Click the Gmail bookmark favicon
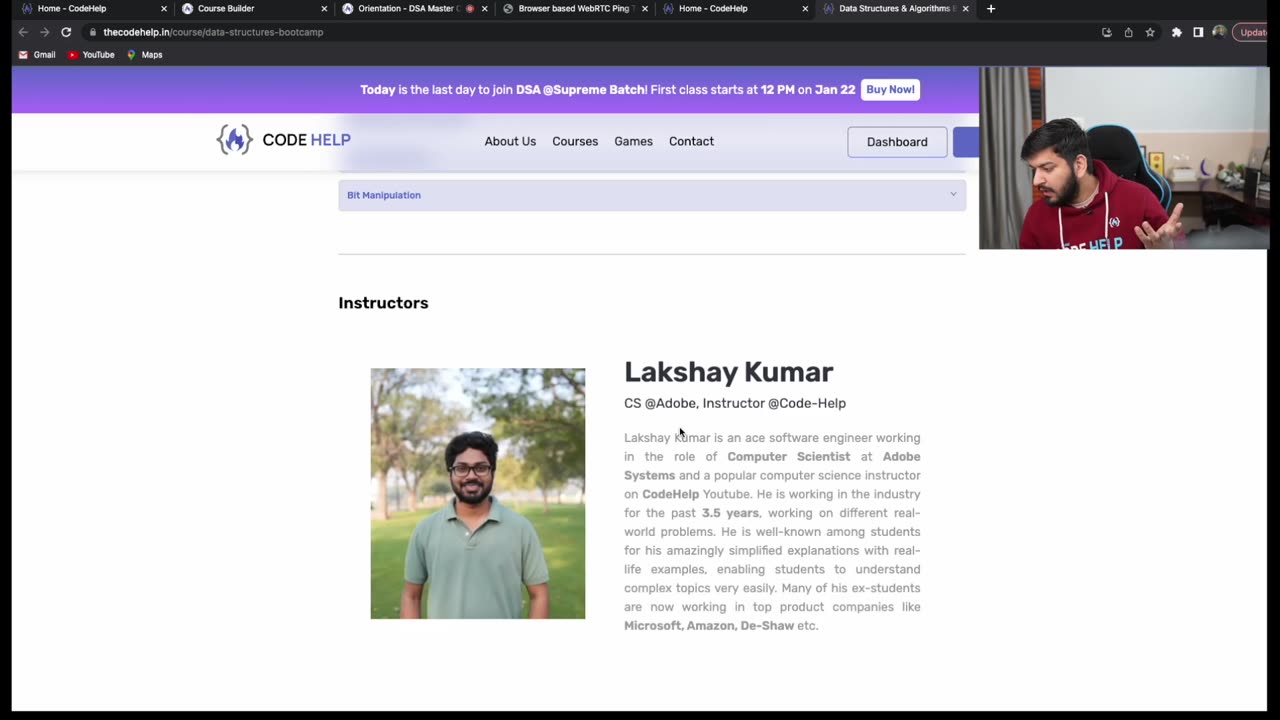 (23, 55)
